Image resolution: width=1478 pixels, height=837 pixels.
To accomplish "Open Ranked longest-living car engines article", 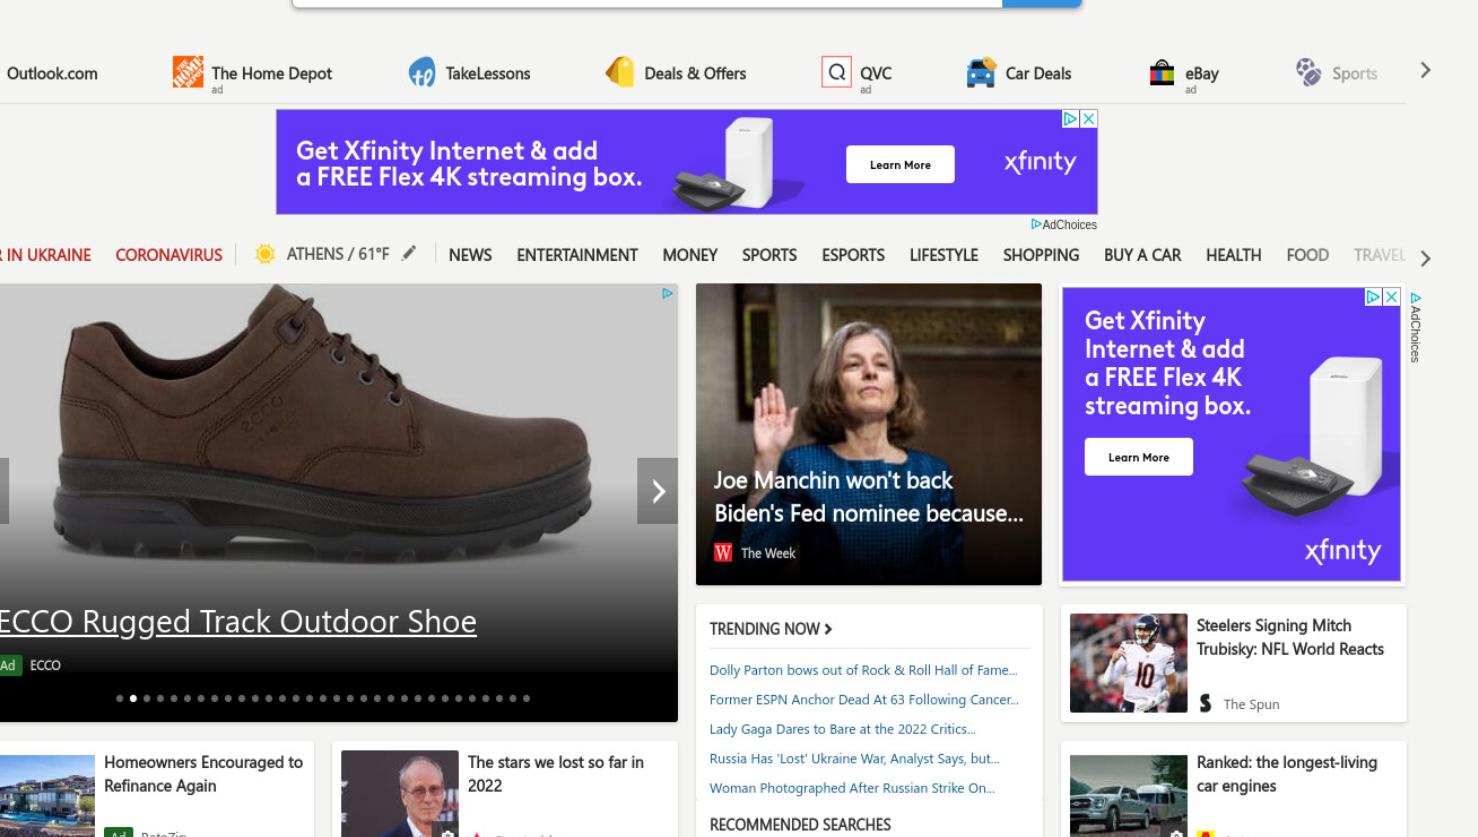I will tap(1287, 774).
